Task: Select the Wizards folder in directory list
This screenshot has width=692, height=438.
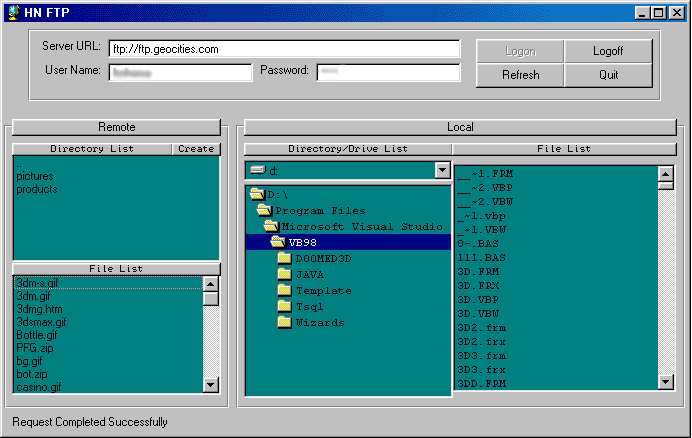Action: pyautogui.click(x=319, y=322)
